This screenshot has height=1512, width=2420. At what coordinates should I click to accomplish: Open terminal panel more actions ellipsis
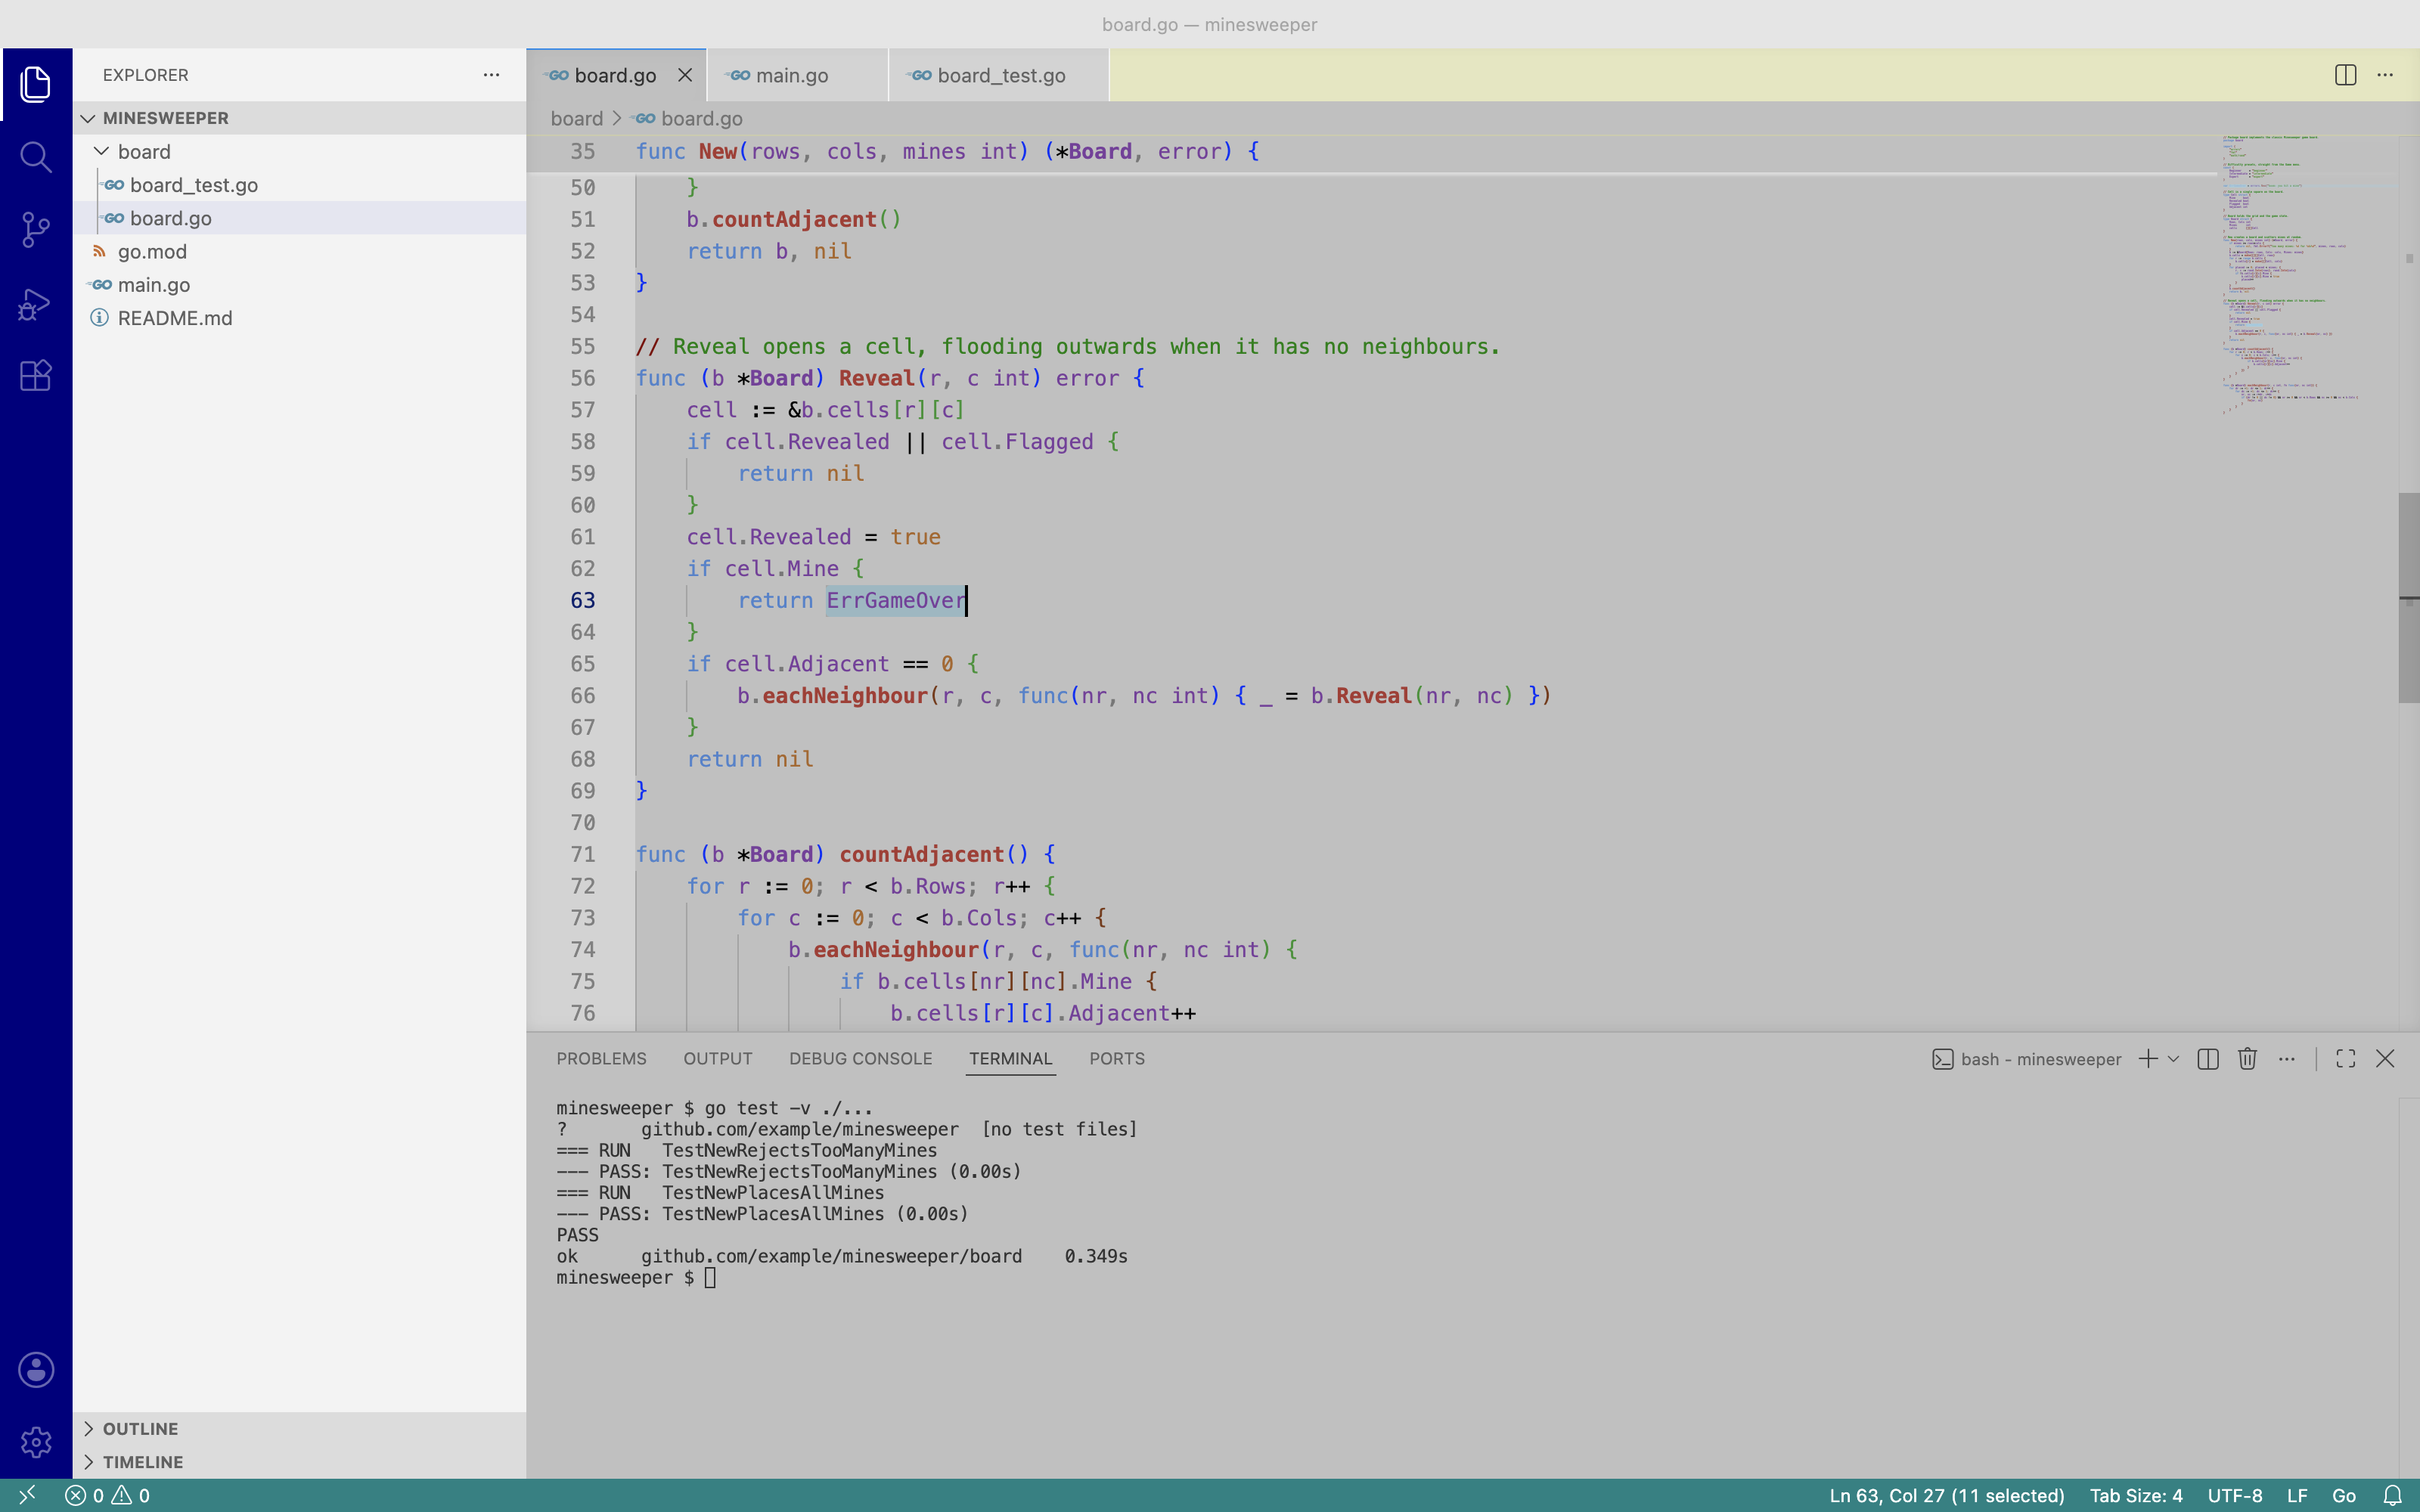(x=2287, y=1059)
